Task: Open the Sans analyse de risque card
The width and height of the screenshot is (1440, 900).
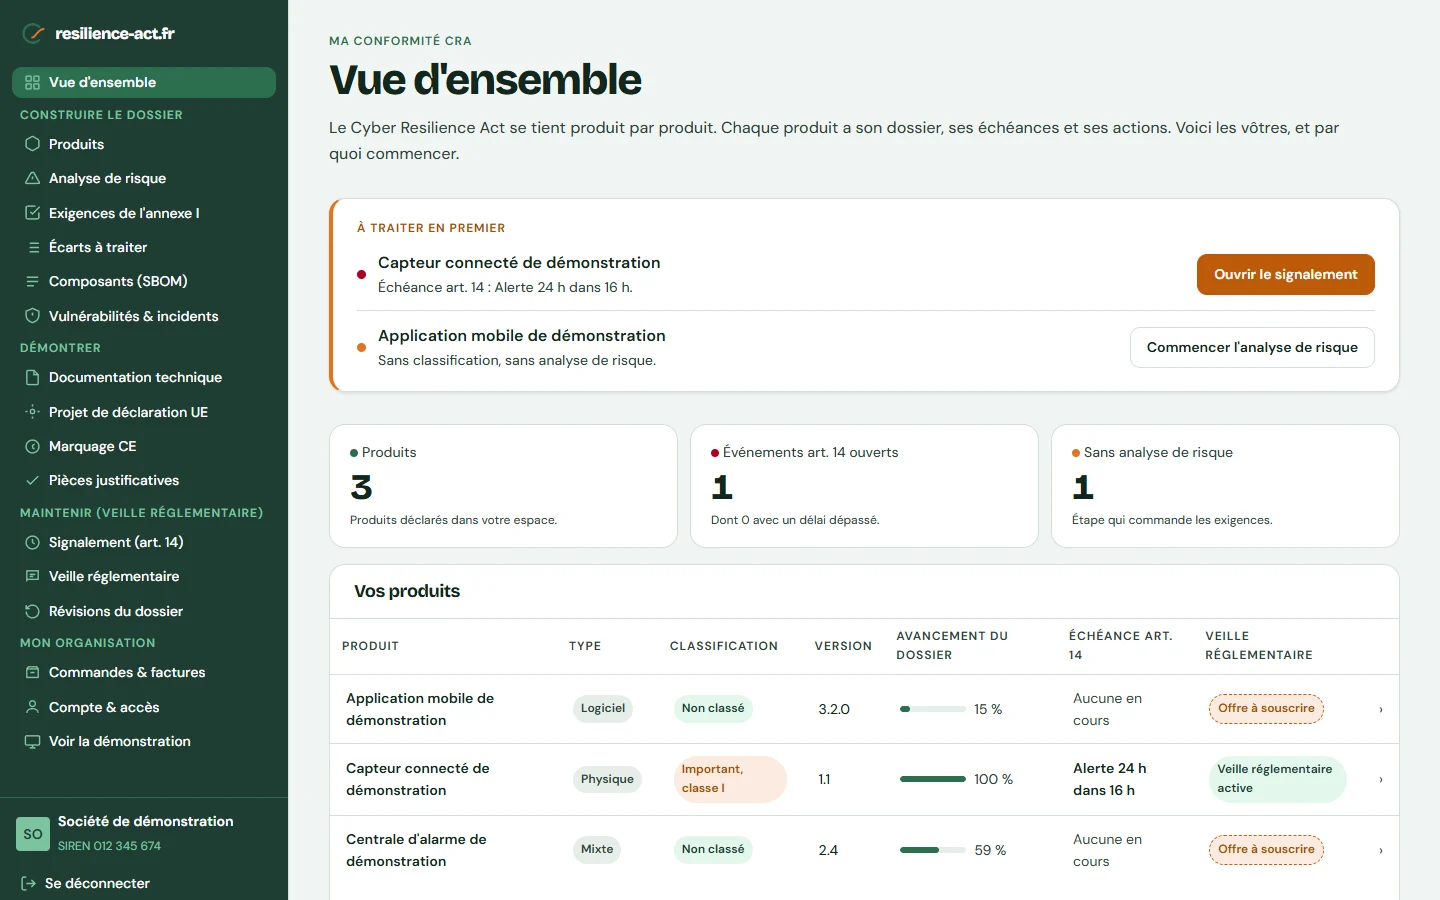Action: [1225, 486]
